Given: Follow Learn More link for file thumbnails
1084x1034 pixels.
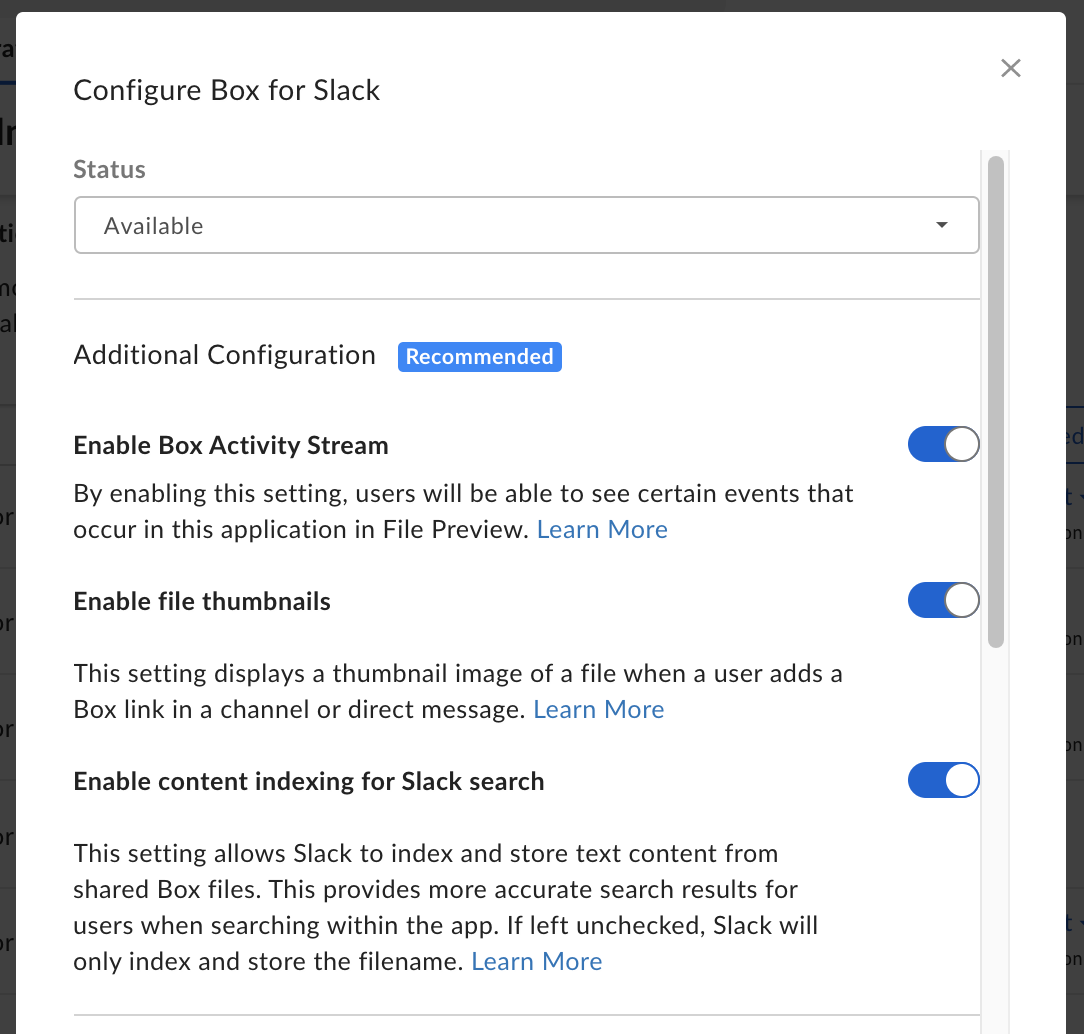Looking at the screenshot, I should 598,709.
